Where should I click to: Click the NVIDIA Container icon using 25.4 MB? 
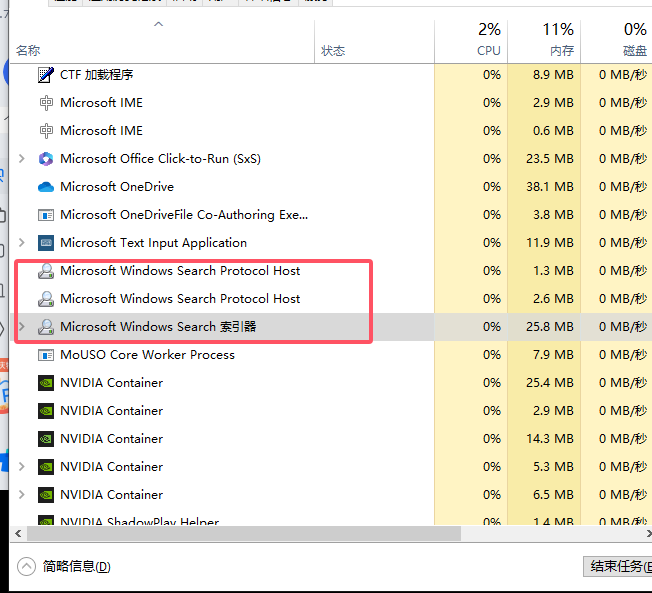(46, 383)
